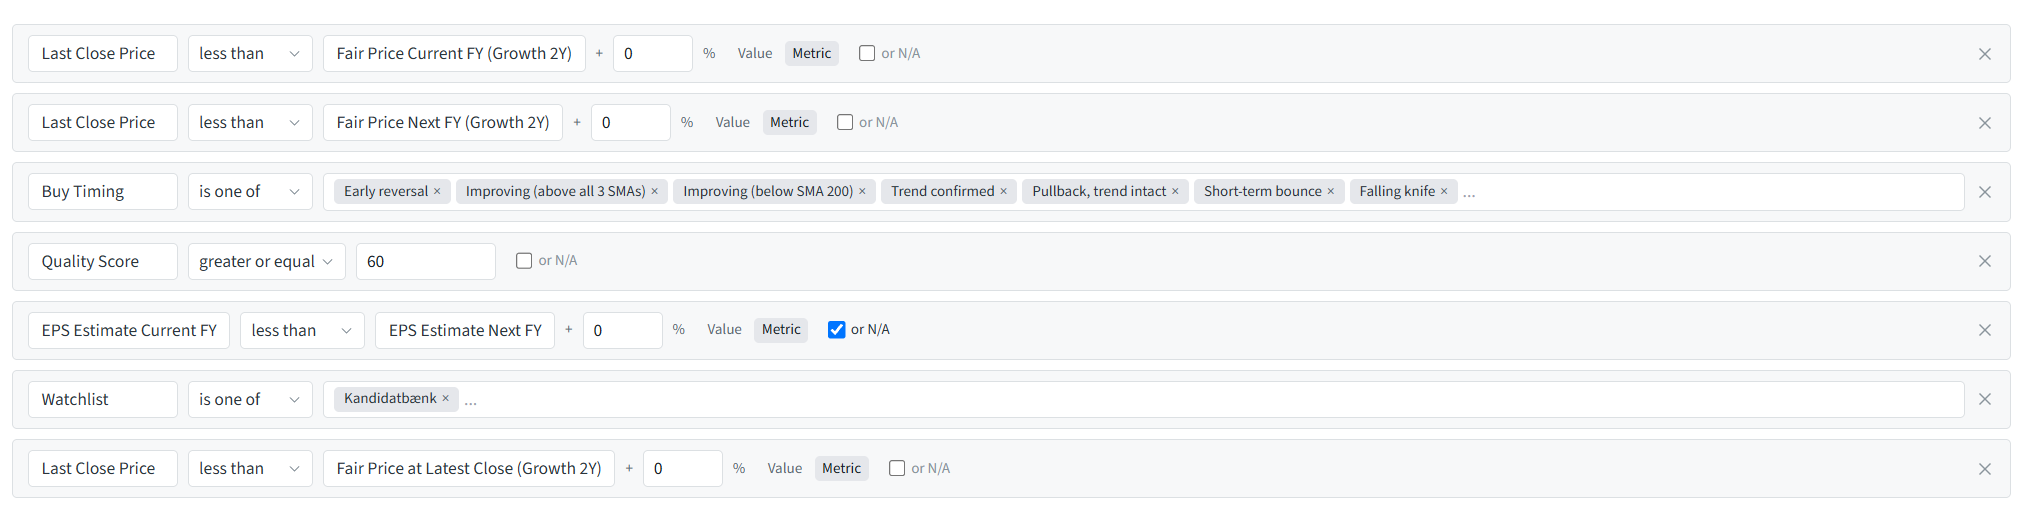Image resolution: width=2037 pixels, height=507 pixels.
Task: Toggle 'or N/A' for Fair Price Next FY row
Action: (x=845, y=122)
